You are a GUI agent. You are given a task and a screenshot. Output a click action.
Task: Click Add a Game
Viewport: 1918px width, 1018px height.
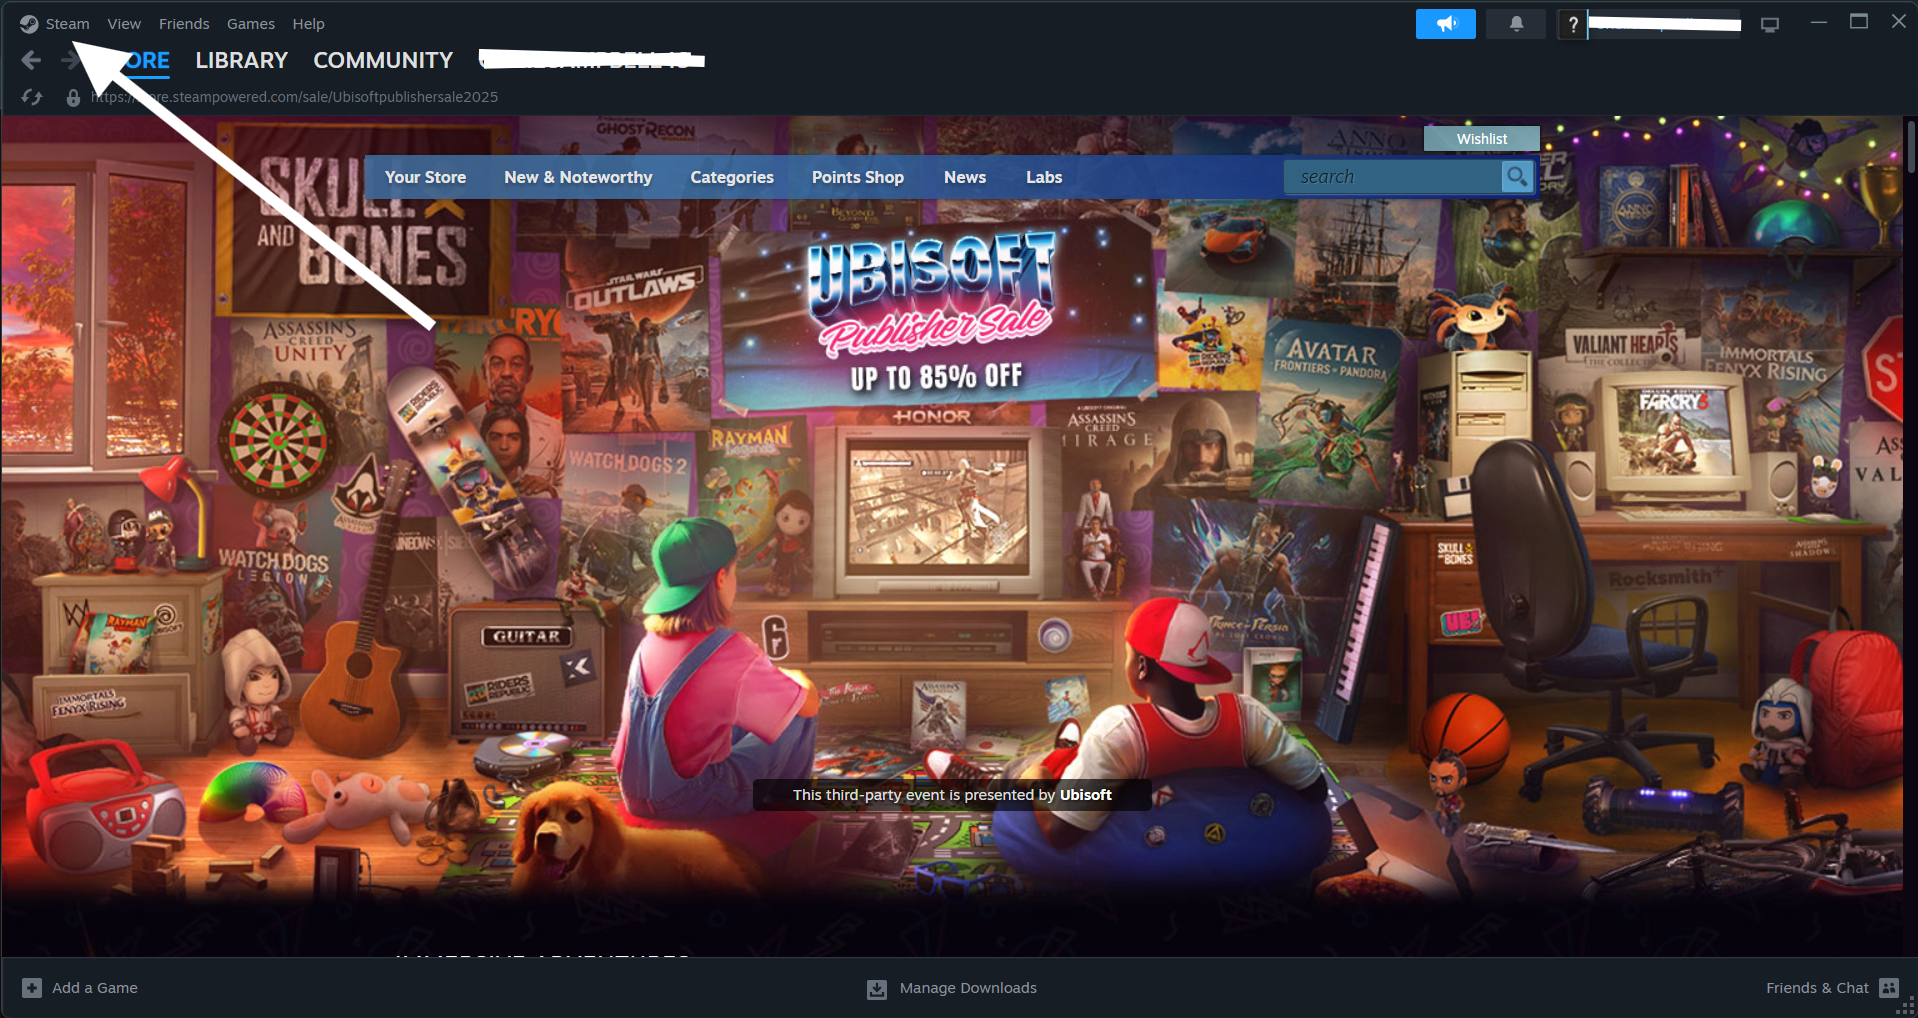pos(95,988)
